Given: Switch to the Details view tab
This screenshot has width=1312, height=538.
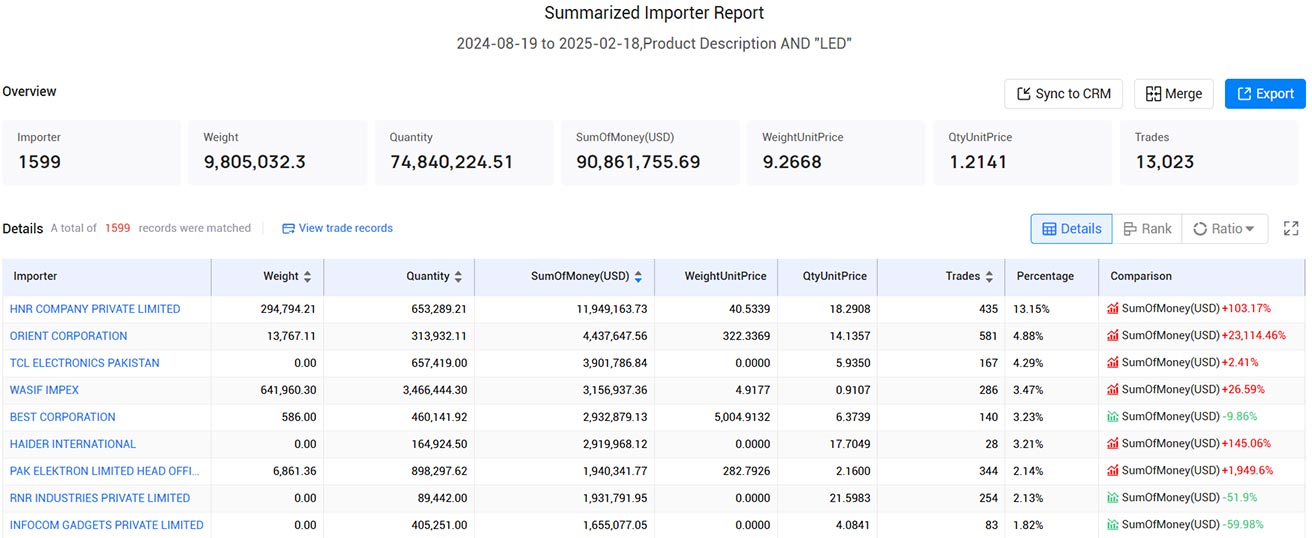Looking at the screenshot, I should 1071,229.
